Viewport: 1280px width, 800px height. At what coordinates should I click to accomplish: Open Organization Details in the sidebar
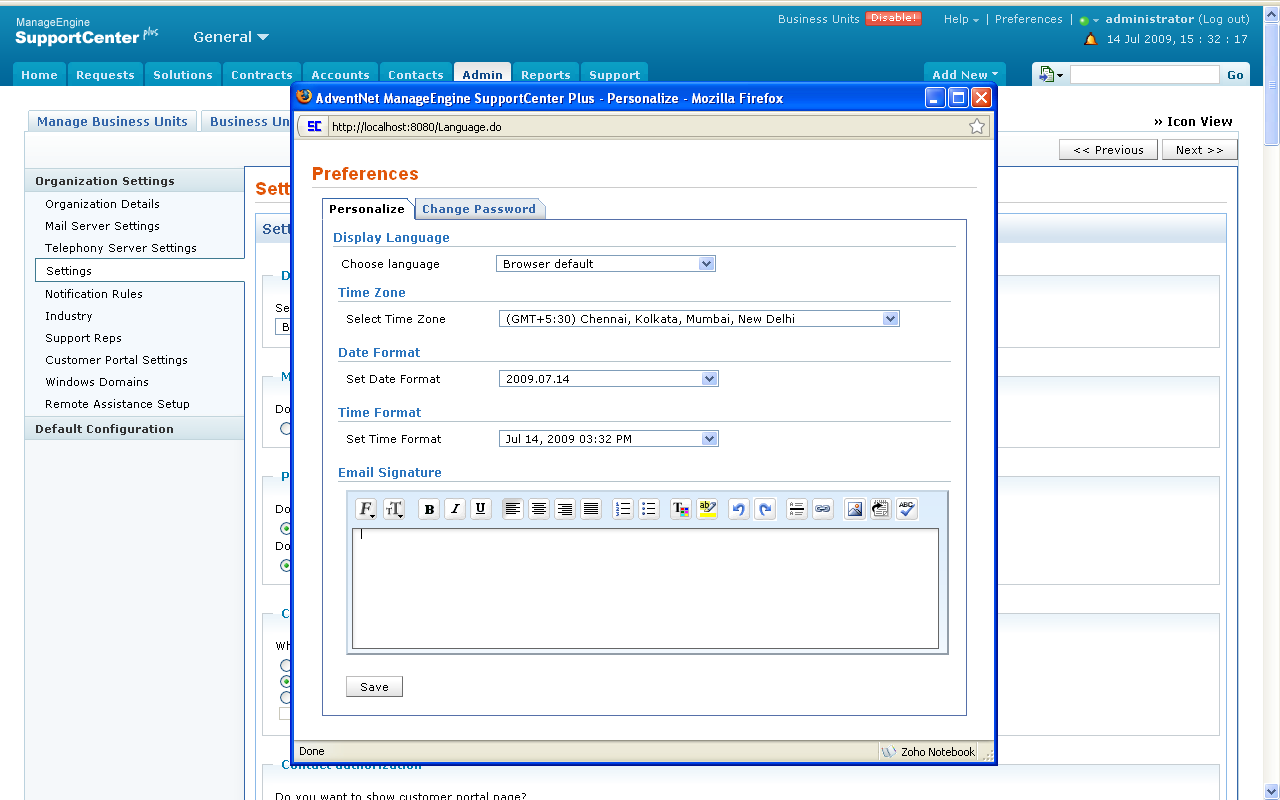pyautogui.click(x=102, y=204)
